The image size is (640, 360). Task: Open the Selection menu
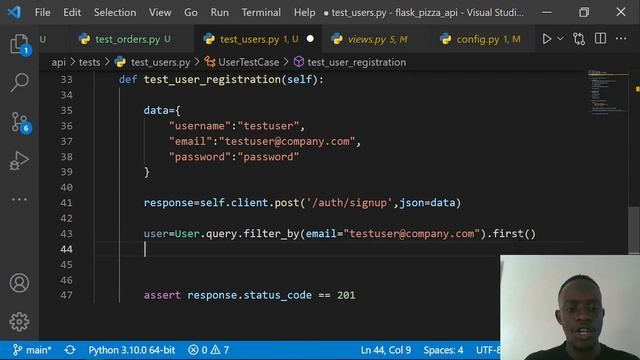click(x=115, y=13)
